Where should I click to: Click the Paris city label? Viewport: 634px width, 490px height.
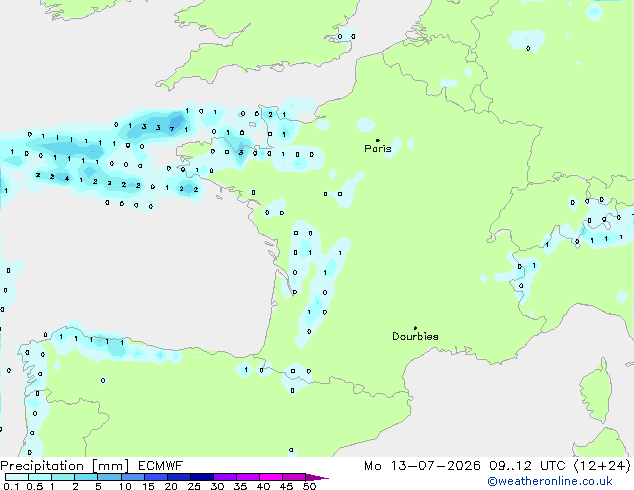pos(378,148)
